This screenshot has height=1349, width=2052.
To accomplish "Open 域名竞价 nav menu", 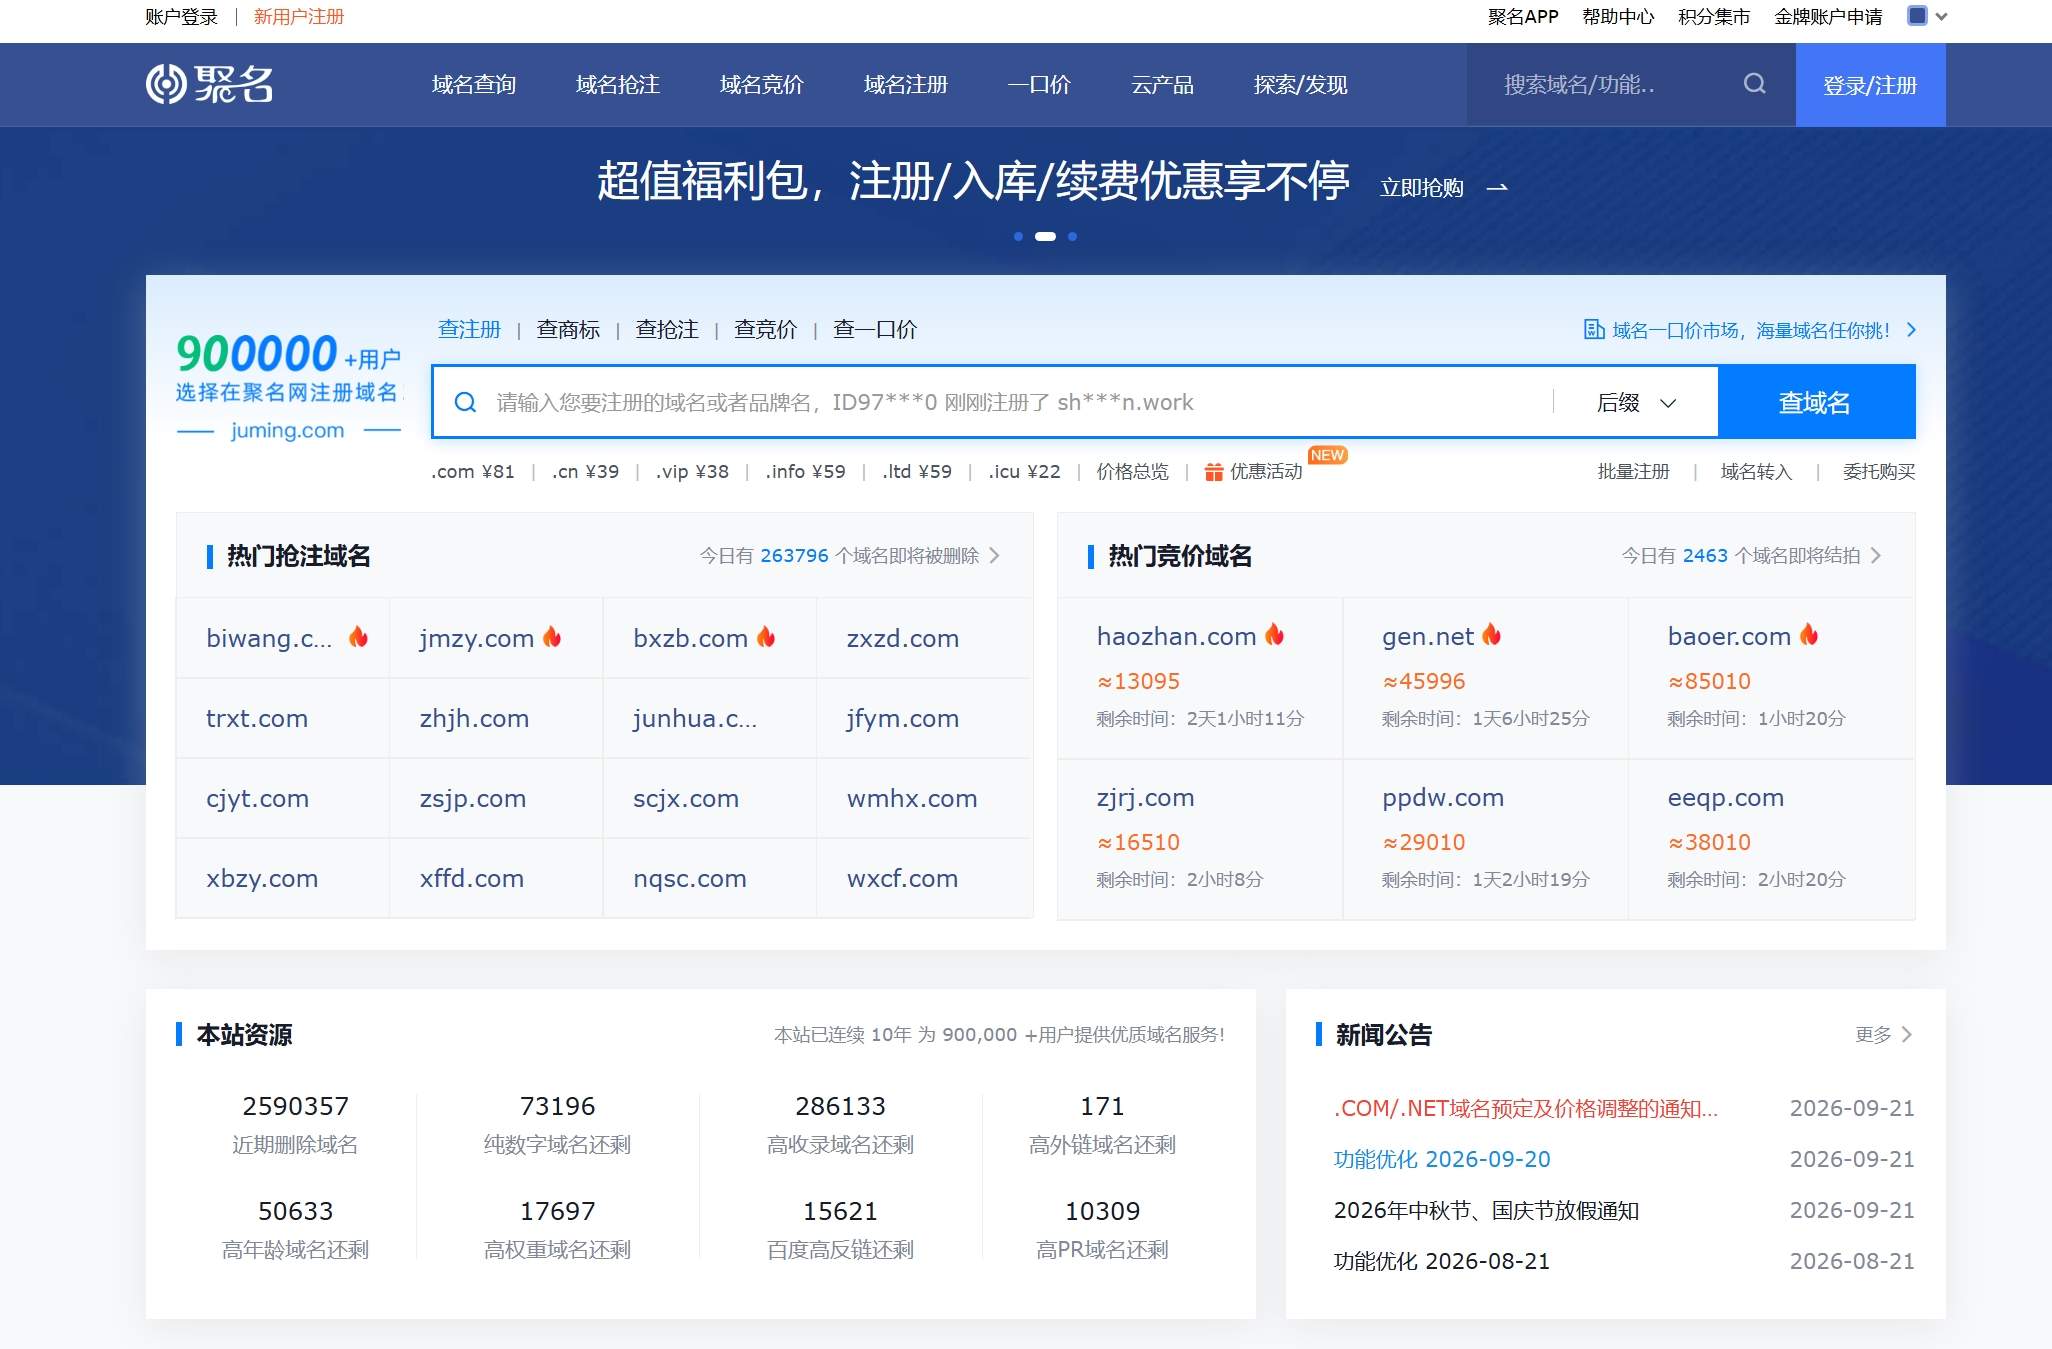I will point(762,85).
